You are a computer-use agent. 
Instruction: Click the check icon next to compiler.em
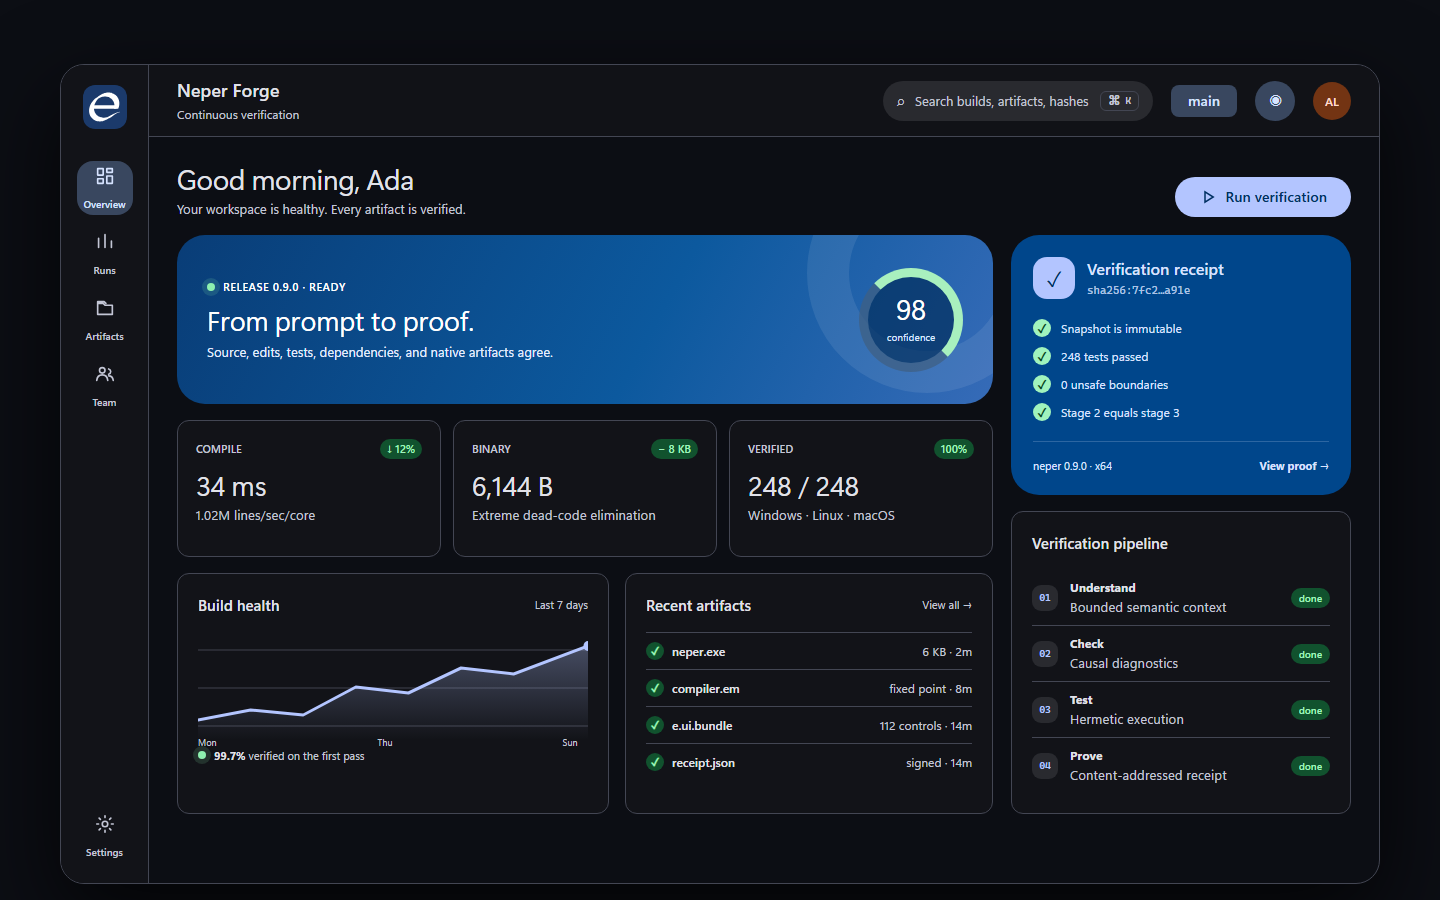655,688
